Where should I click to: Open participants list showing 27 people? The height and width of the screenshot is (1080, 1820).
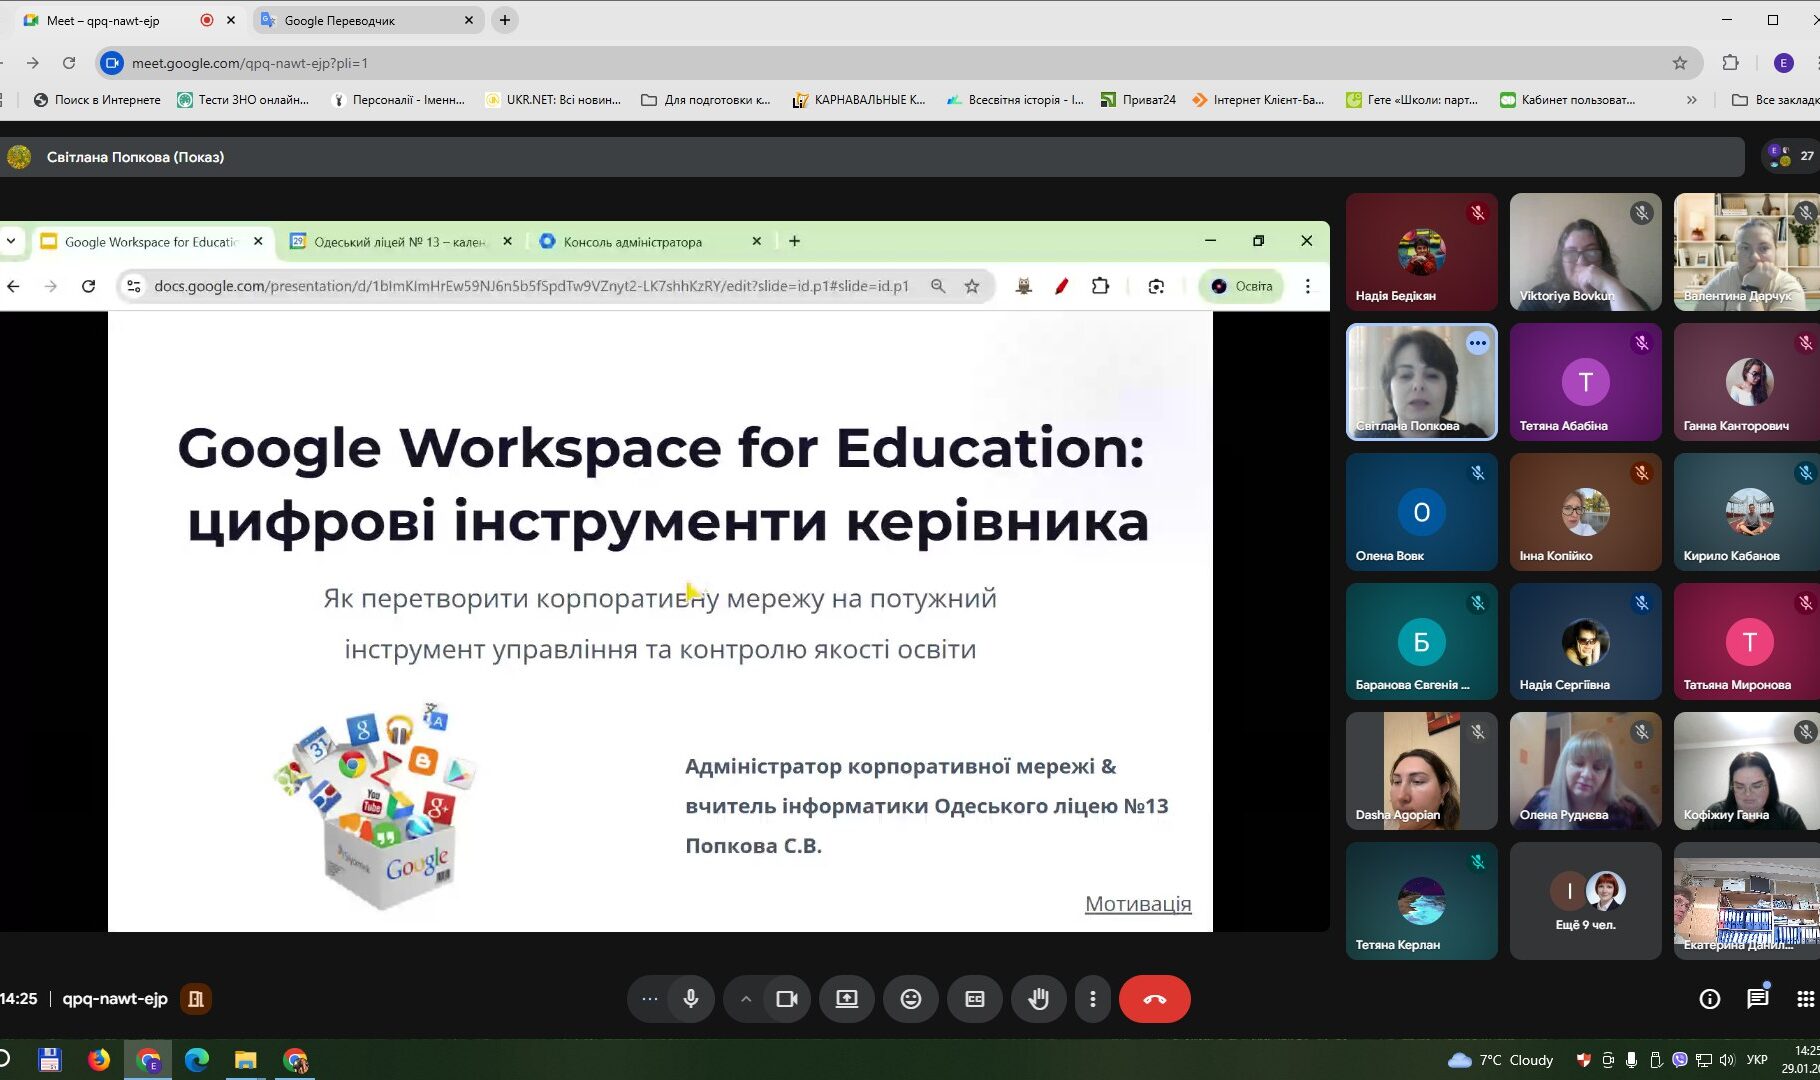coord(1791,156)
